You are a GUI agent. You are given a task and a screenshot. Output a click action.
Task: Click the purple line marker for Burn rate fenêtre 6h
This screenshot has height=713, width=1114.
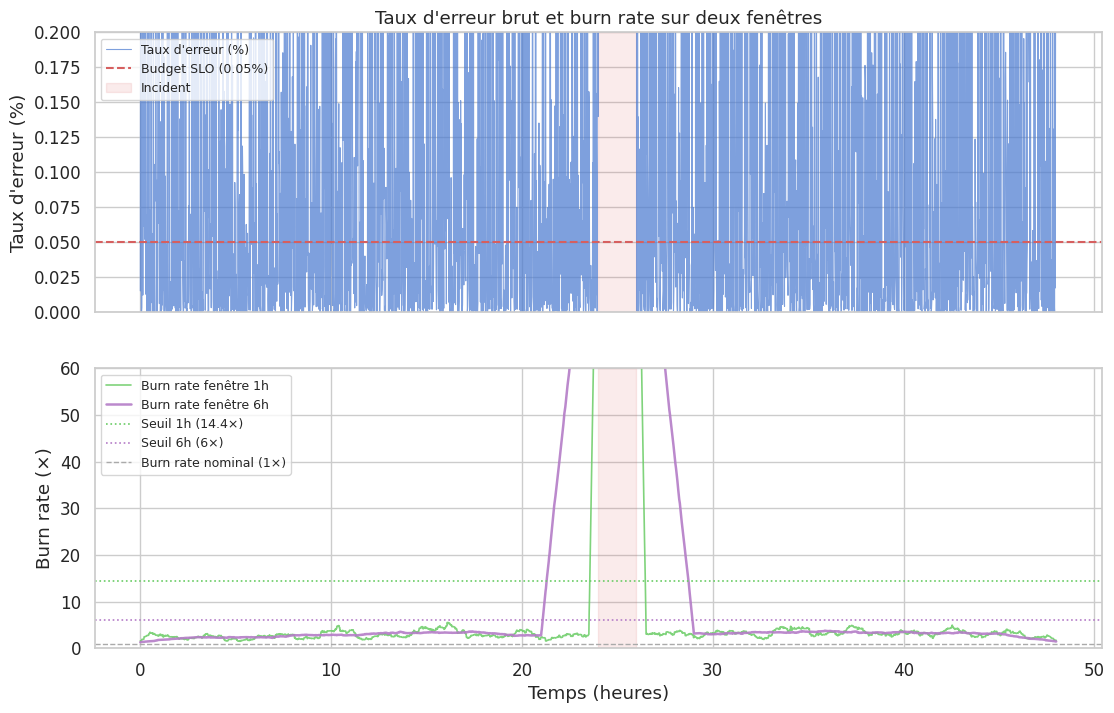point(119,404)
